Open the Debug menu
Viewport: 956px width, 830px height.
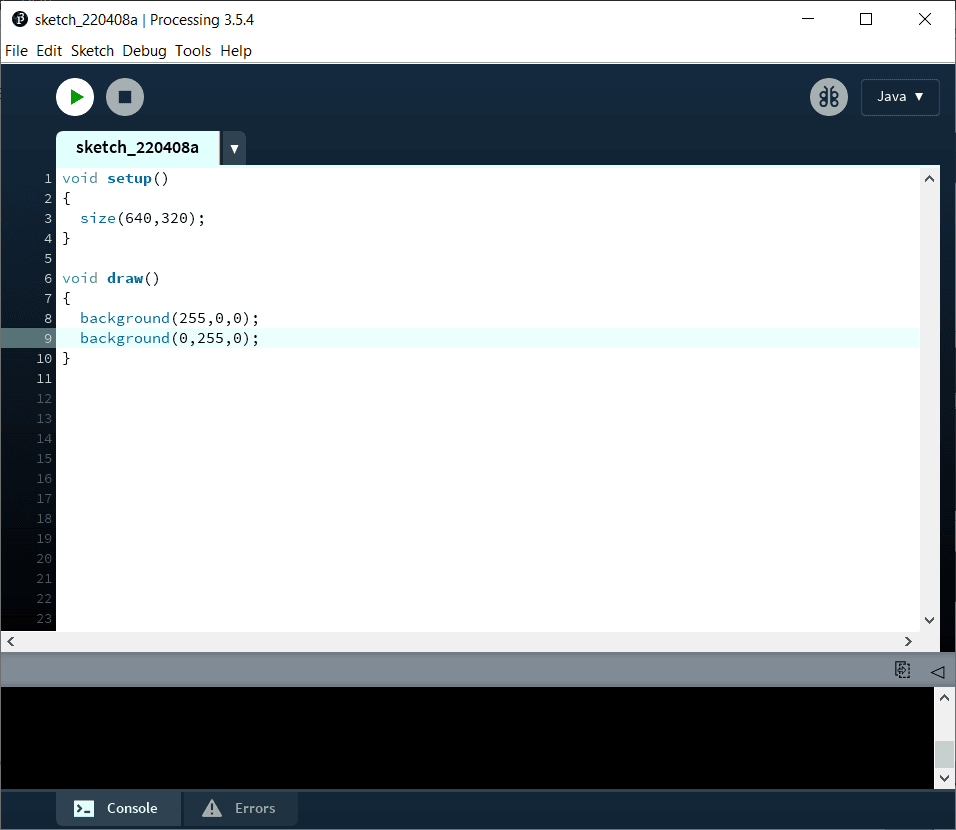click(x=144, y=51)
